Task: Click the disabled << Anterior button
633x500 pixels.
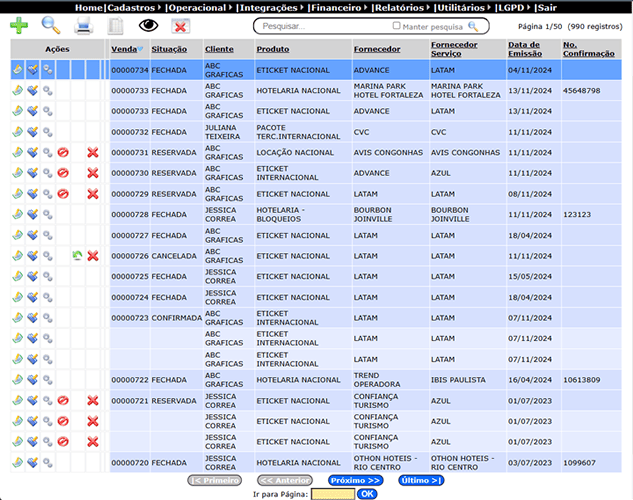Action: click(285, 480)
